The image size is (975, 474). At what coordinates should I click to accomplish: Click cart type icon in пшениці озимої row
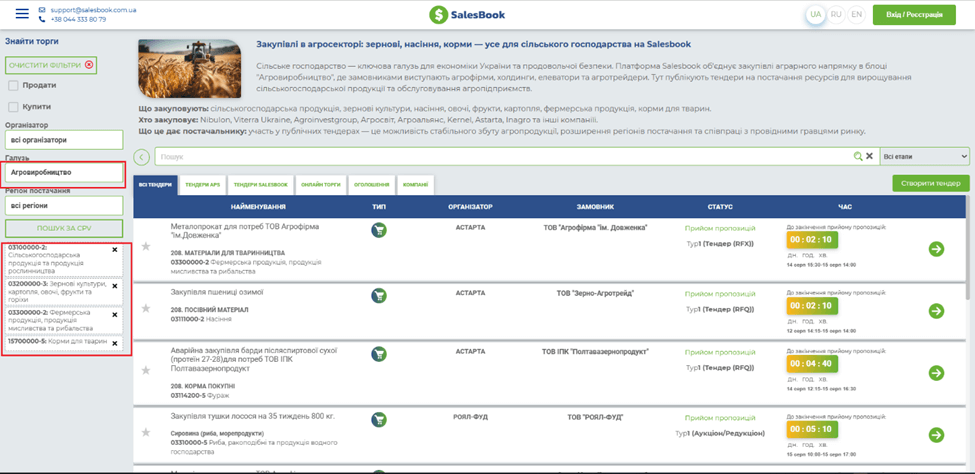379,295
